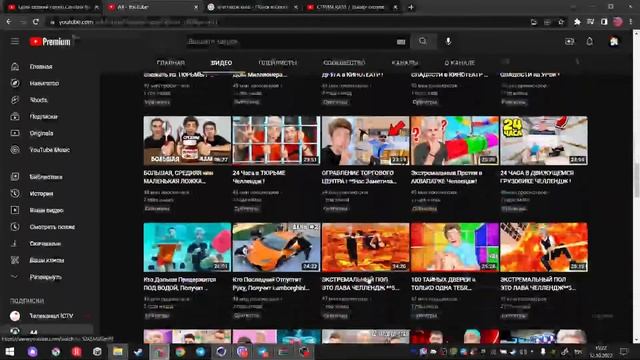640x360 pixels.
Task: Click the title 24 Часа в ТЮРЬМЕ Челлендж
Action: [x=259, y=177]
